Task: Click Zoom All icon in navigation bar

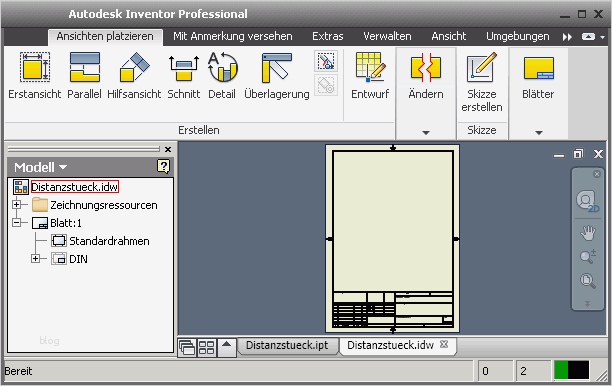Action: pyautogui.click(x=587, y=280)
